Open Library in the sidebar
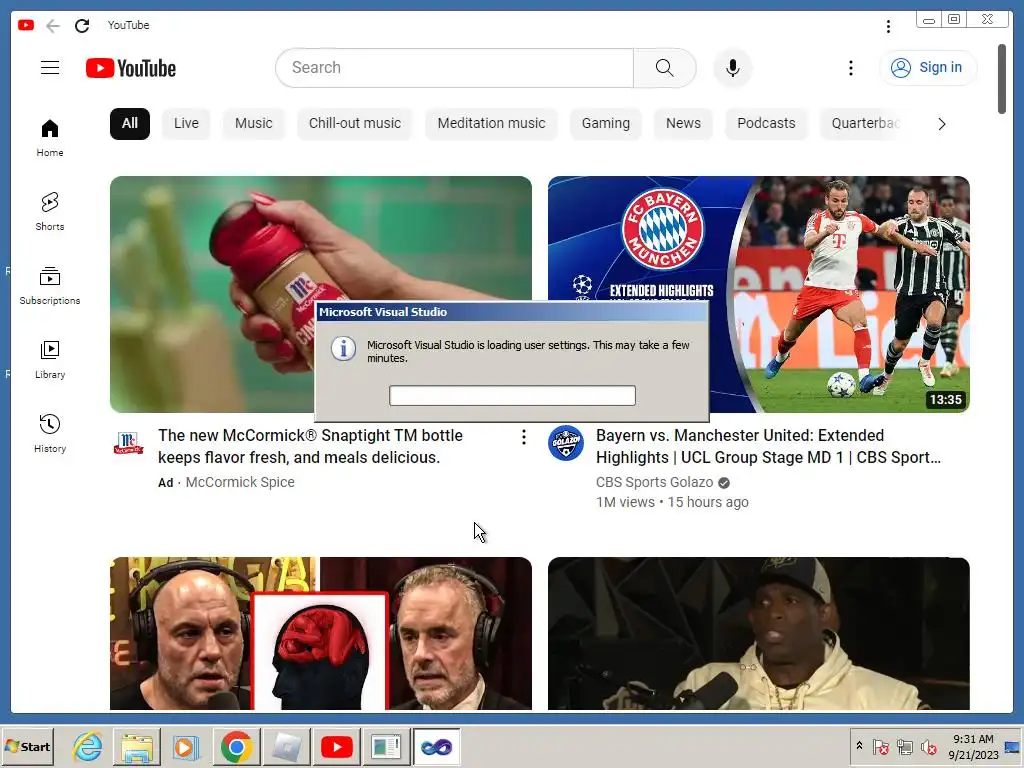This screenshot has width=1024, height=768. click(50, 360)
